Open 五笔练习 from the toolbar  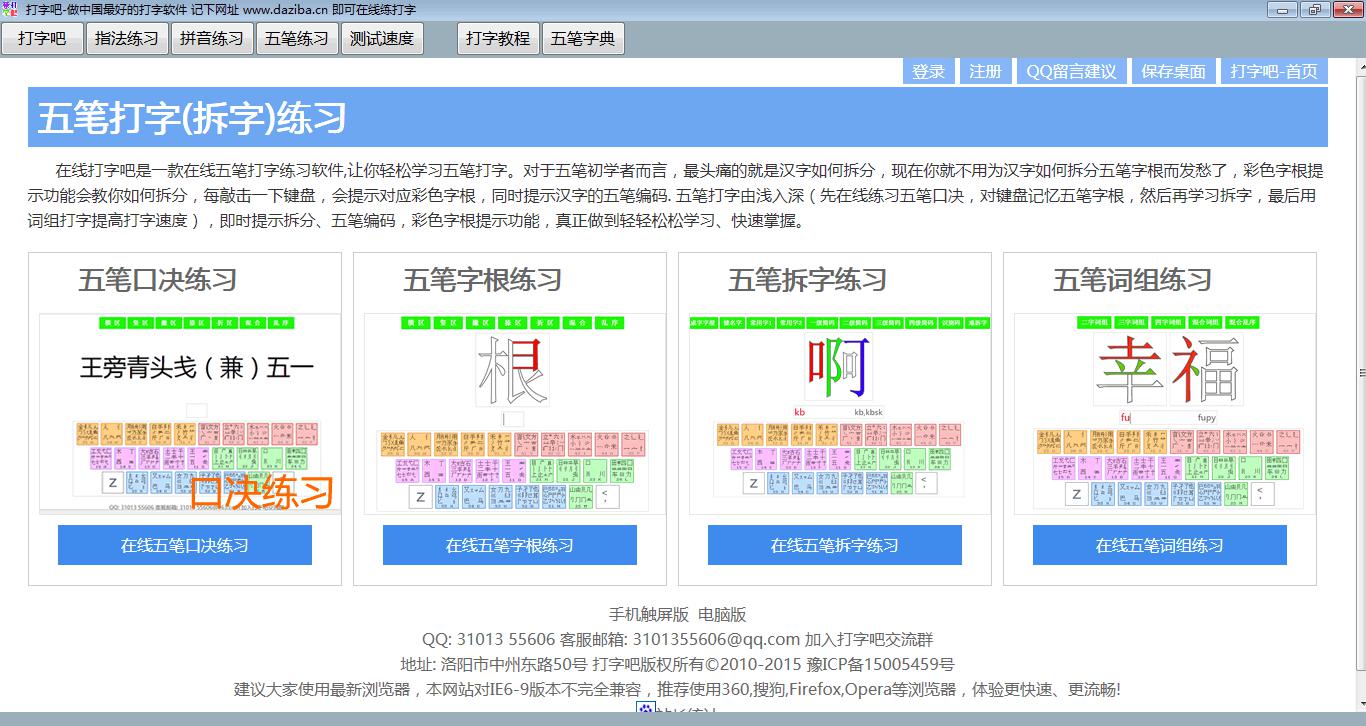[297, 39]
